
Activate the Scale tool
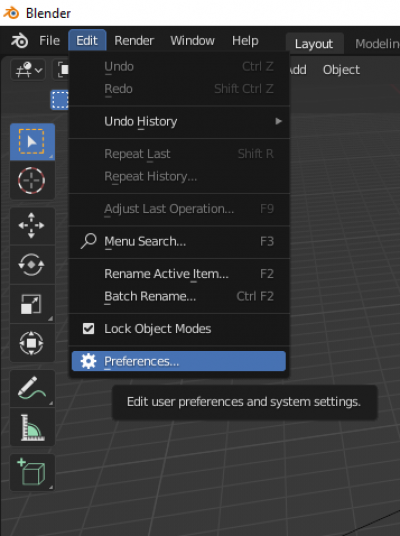[x=32, y=304]
